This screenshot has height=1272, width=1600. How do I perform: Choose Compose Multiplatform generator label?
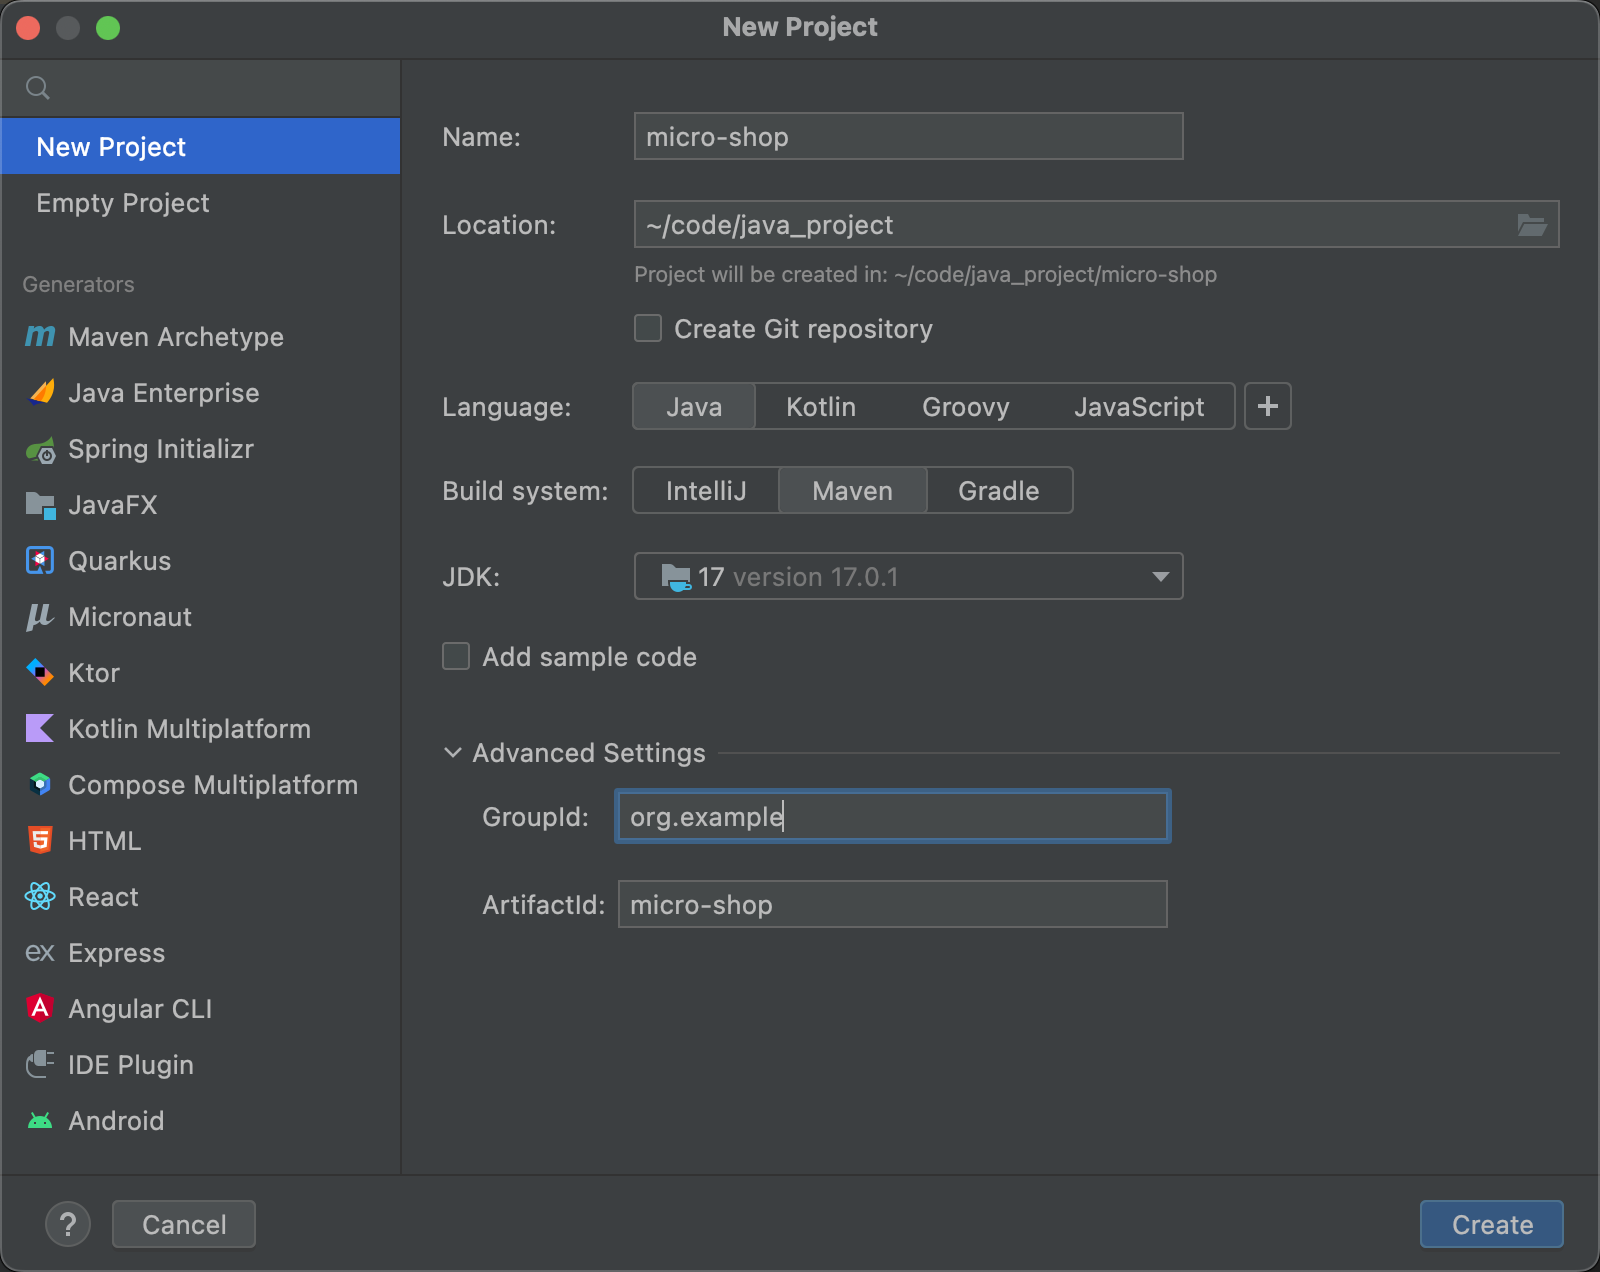(x=213, y=785)
